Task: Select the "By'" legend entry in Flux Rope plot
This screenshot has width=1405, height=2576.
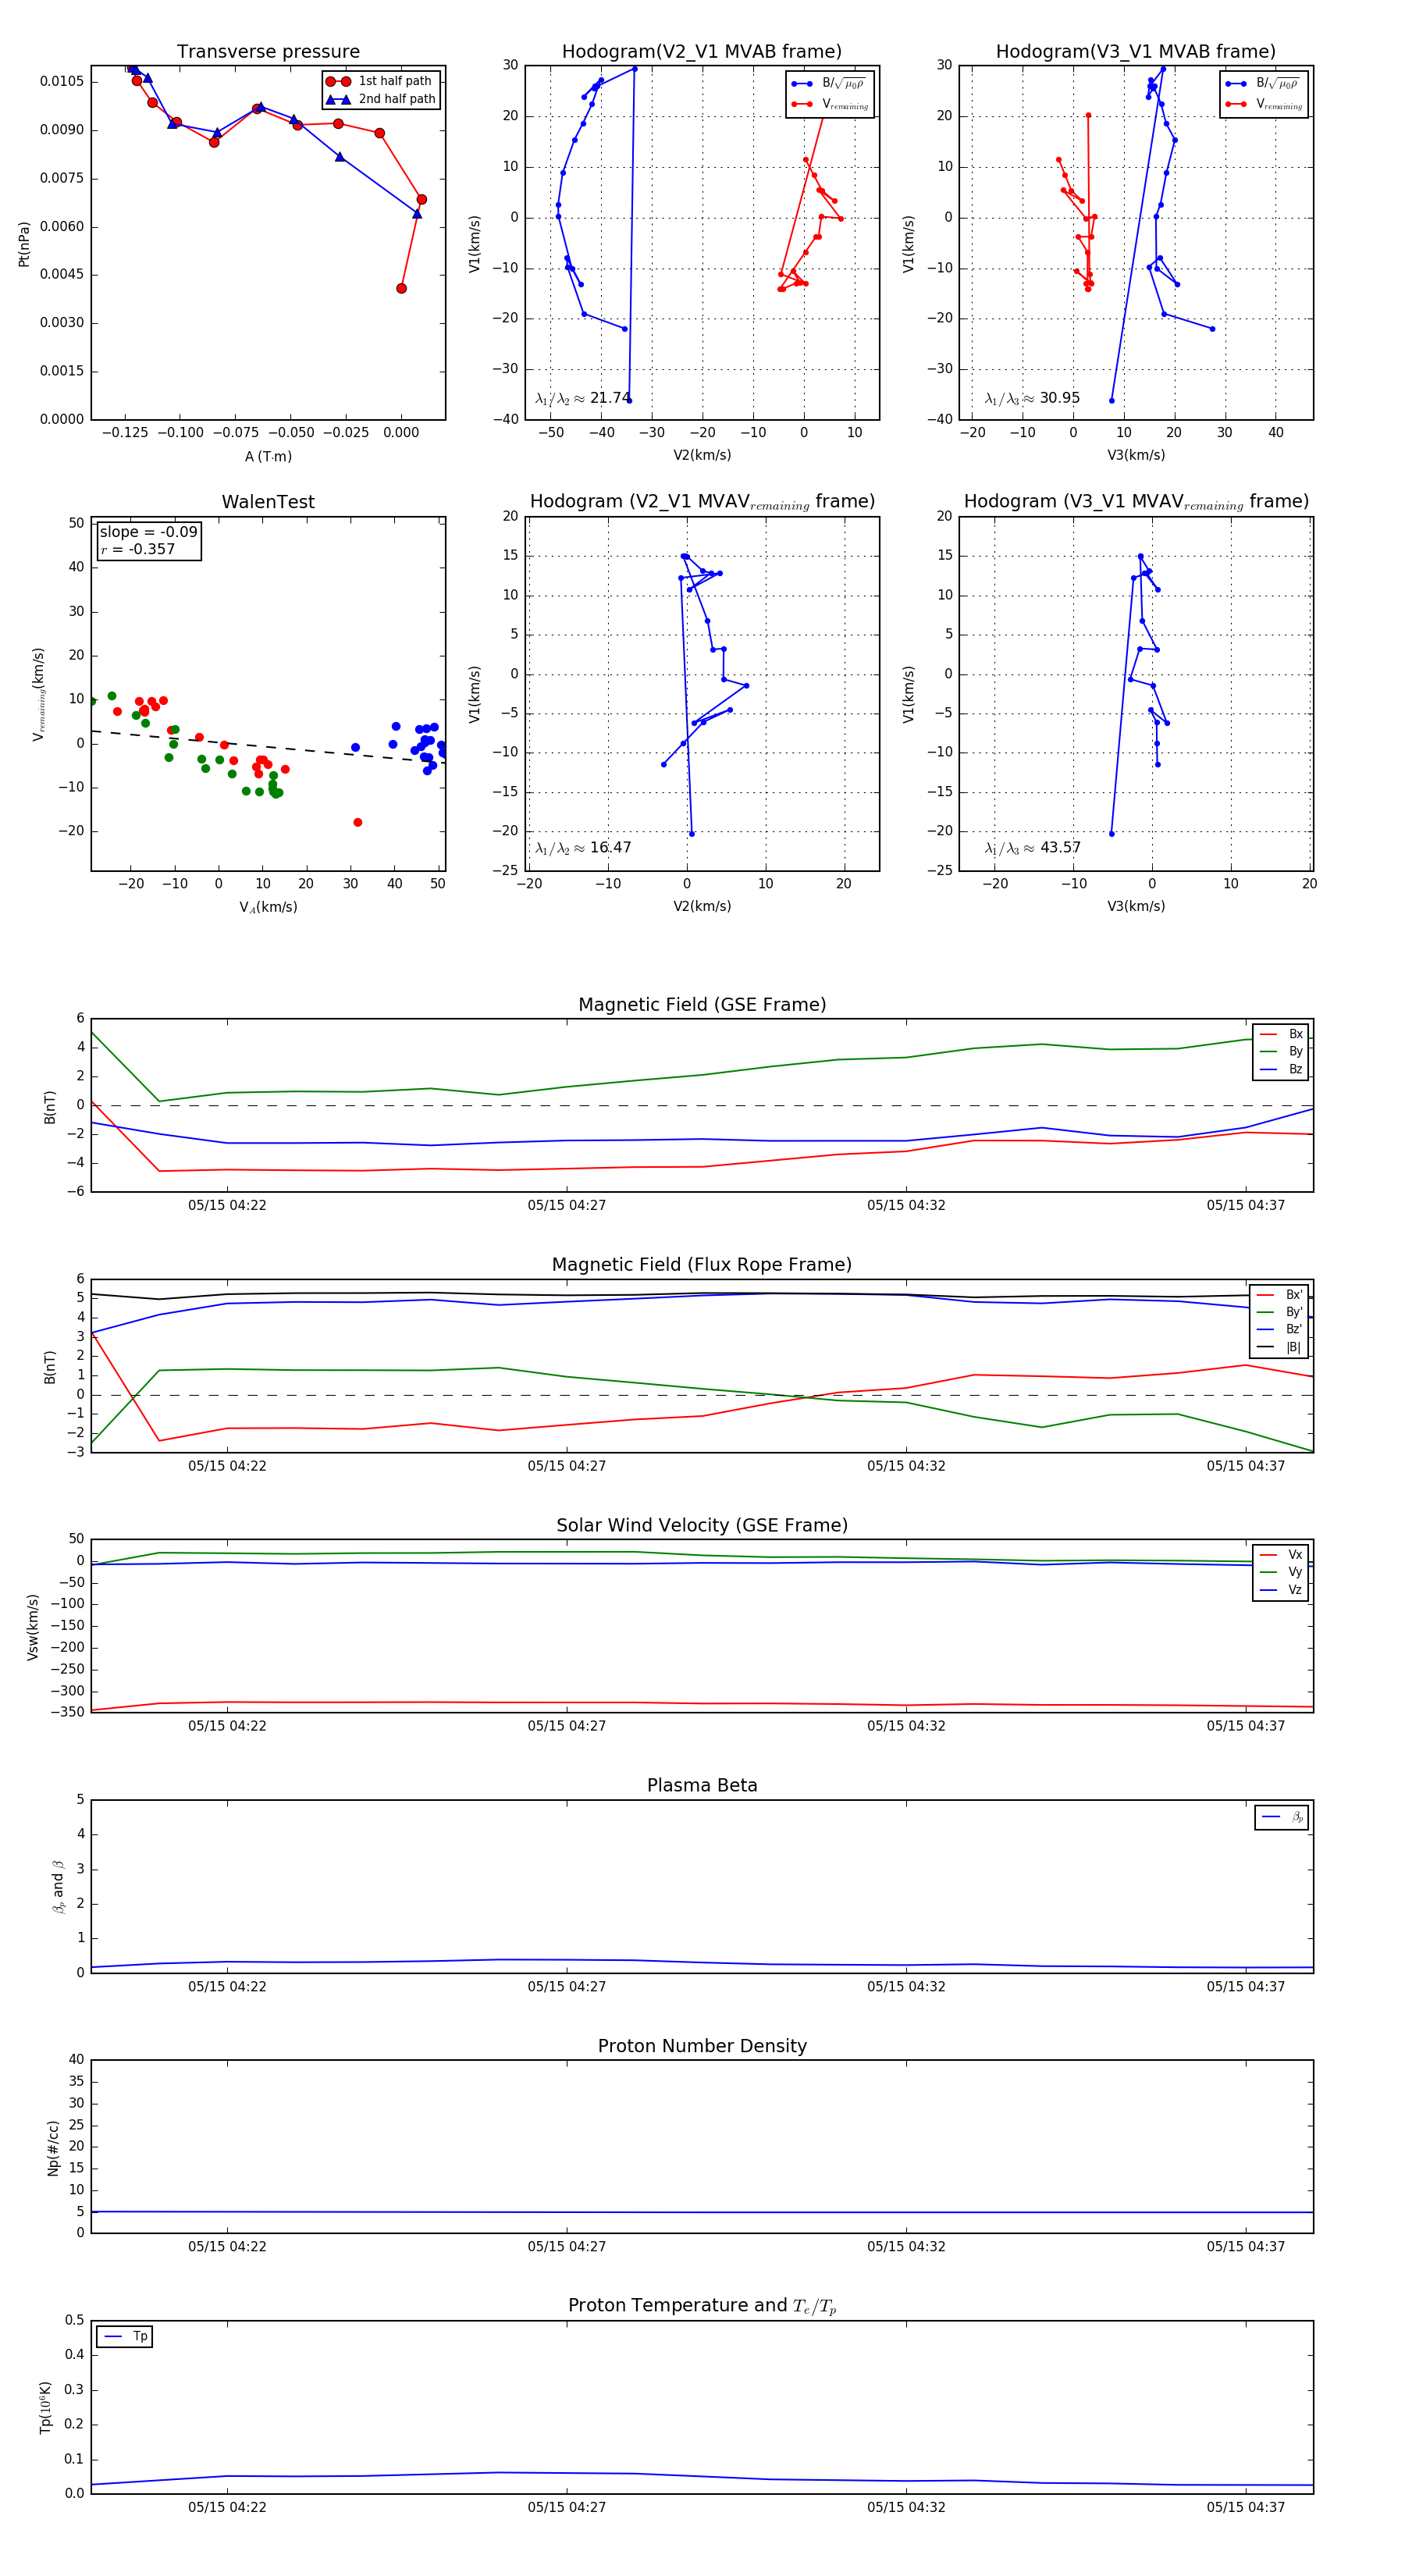Action: coord(1279,1312)
